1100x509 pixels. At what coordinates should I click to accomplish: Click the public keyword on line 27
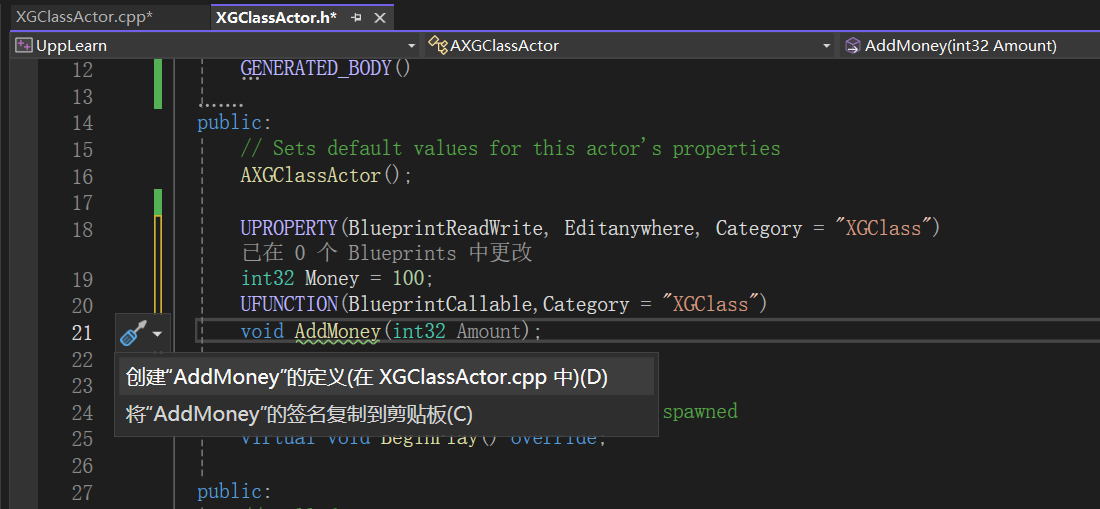point(229,491)
